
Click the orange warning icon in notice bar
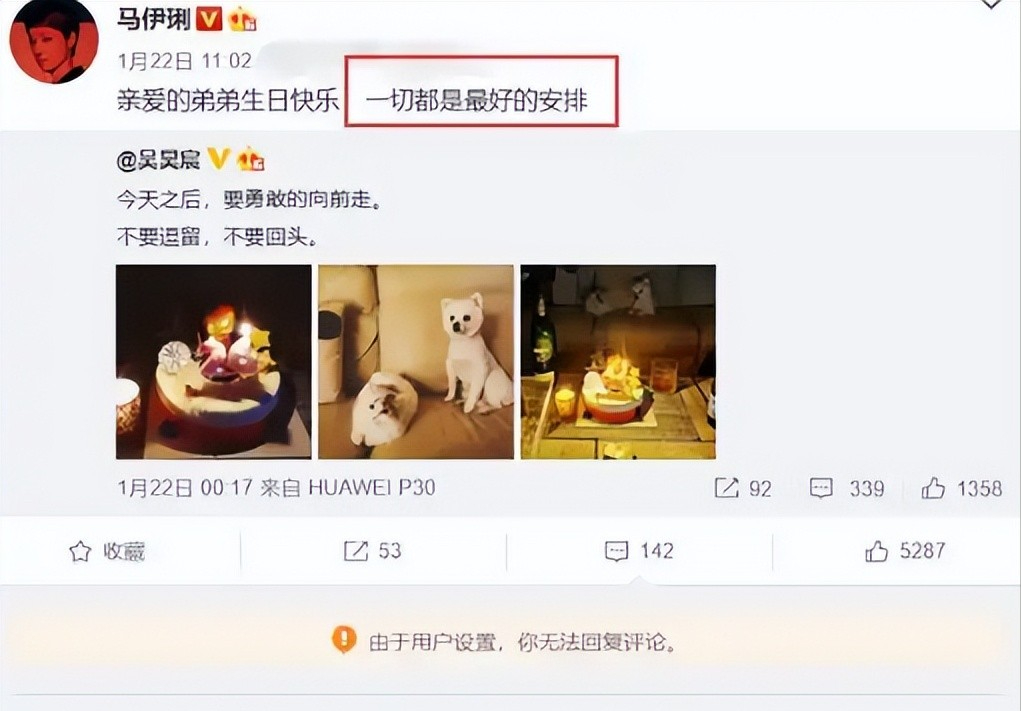pyautogui.click(x=344, y=640)
